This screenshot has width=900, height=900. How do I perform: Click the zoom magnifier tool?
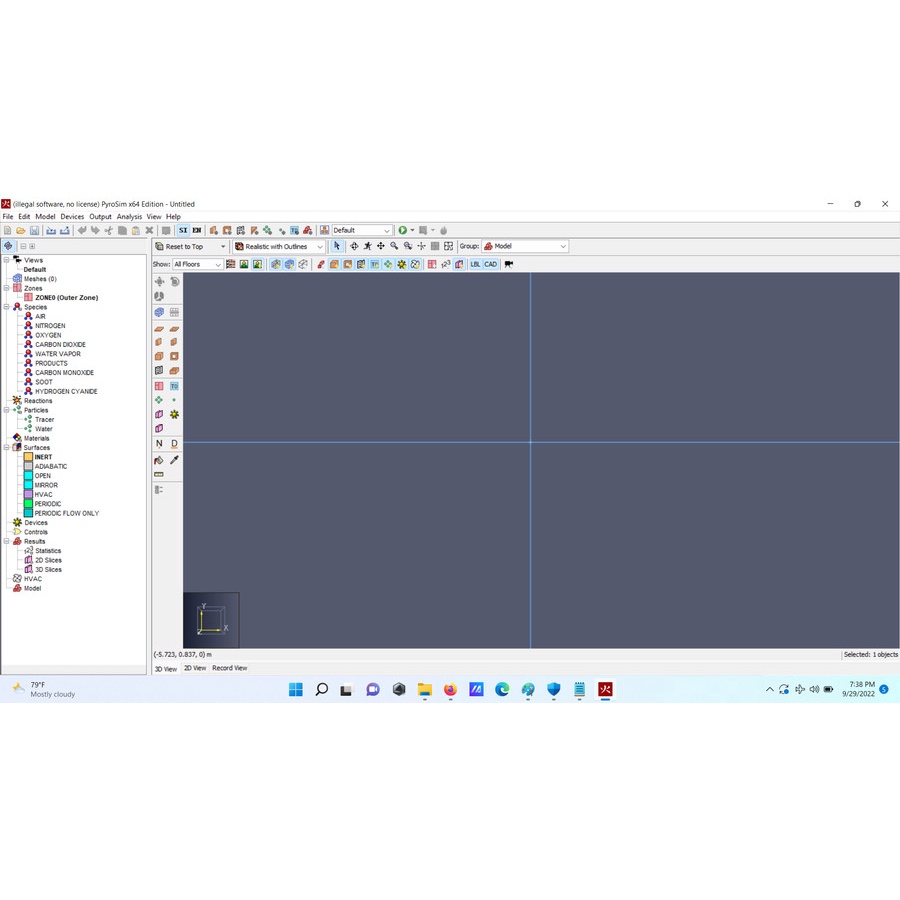pos(394,246)
